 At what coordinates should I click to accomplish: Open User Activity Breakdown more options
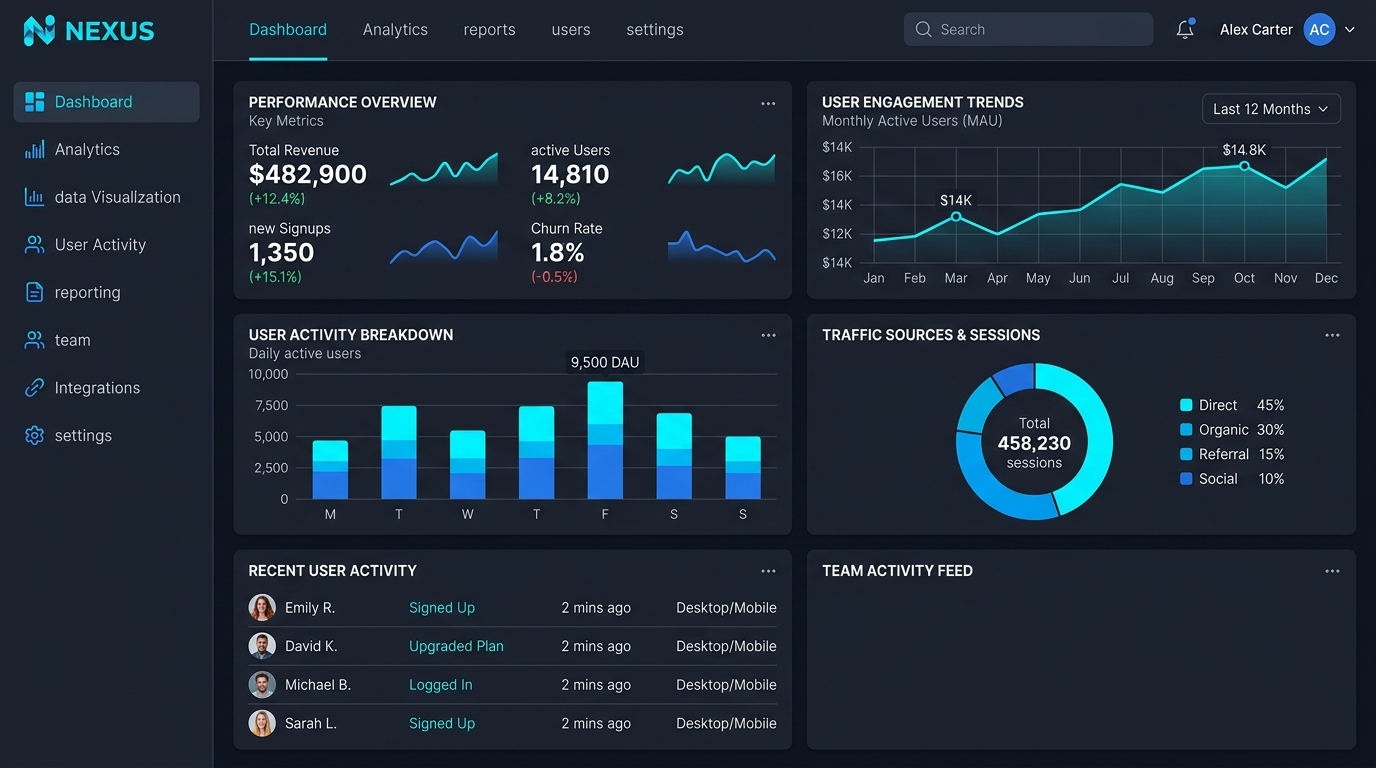coord(768,335)
